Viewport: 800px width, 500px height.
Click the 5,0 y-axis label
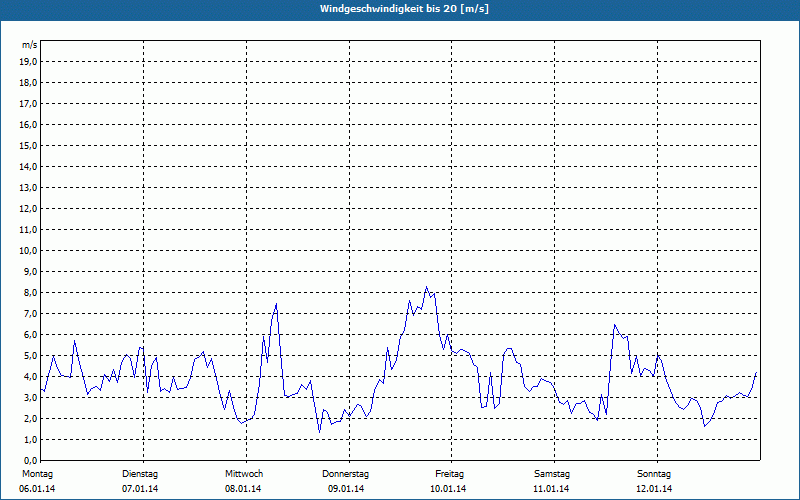point(30,356)
